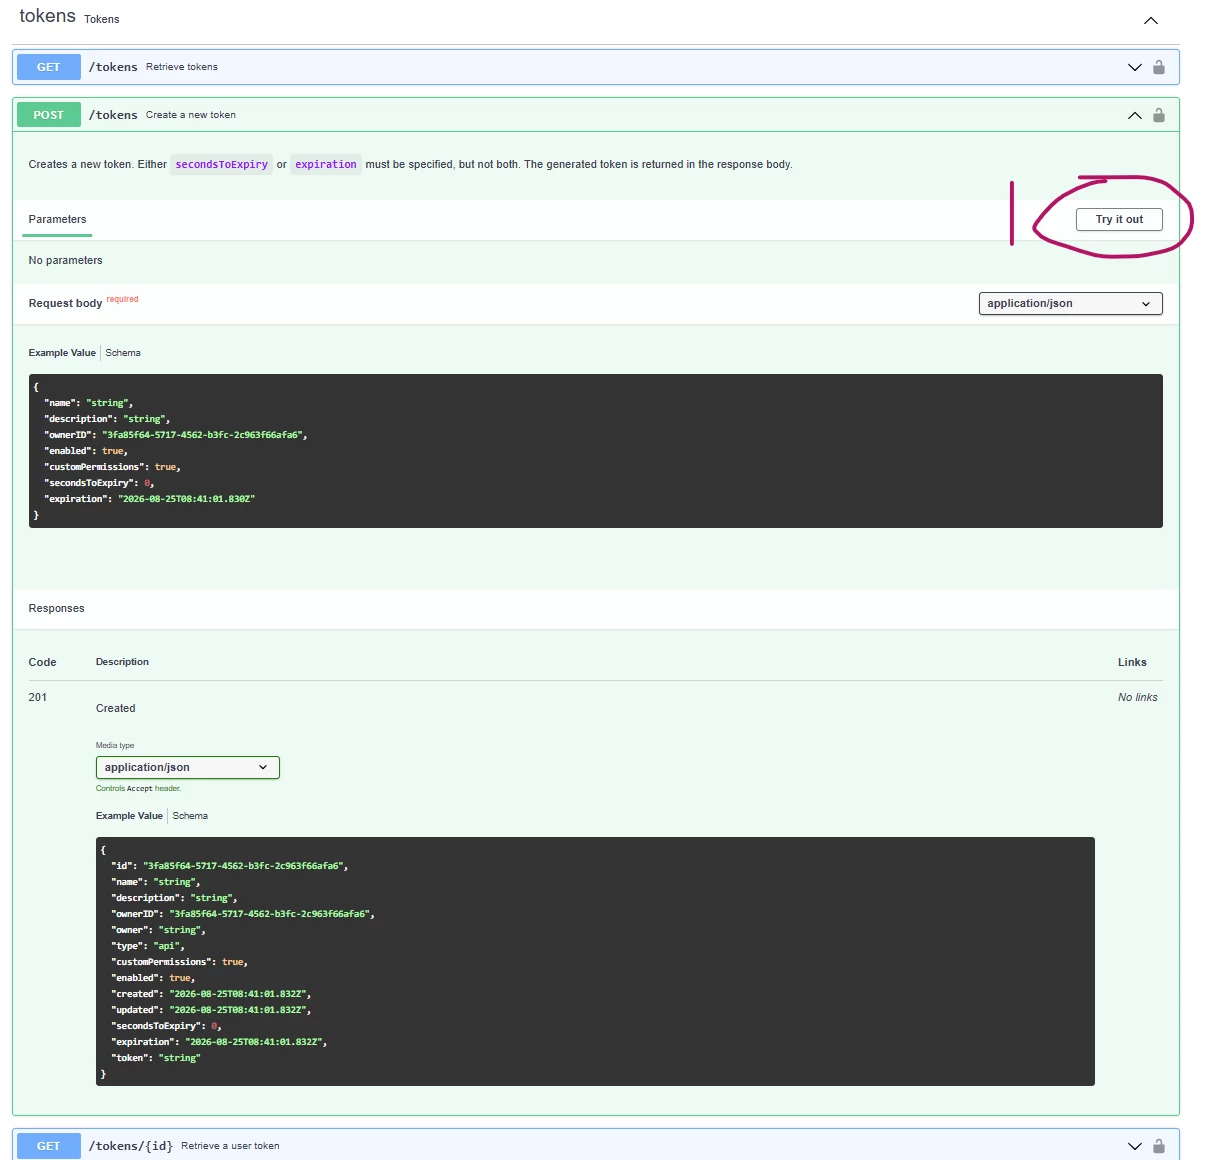Screen dimensions: 1221x1160
Task: Click 'Retrieve a user token' summary text
Action: 230,1146
